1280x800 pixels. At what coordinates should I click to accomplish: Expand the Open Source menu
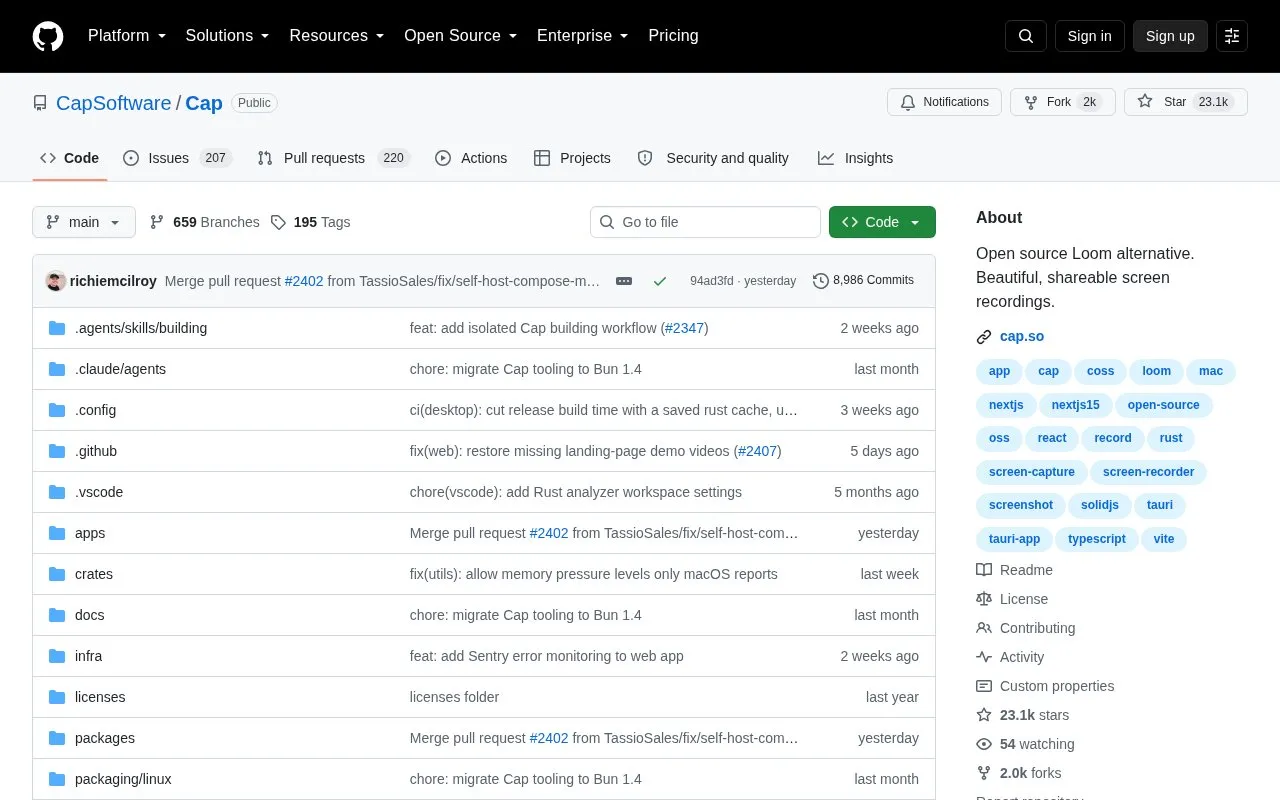[461, 36]
